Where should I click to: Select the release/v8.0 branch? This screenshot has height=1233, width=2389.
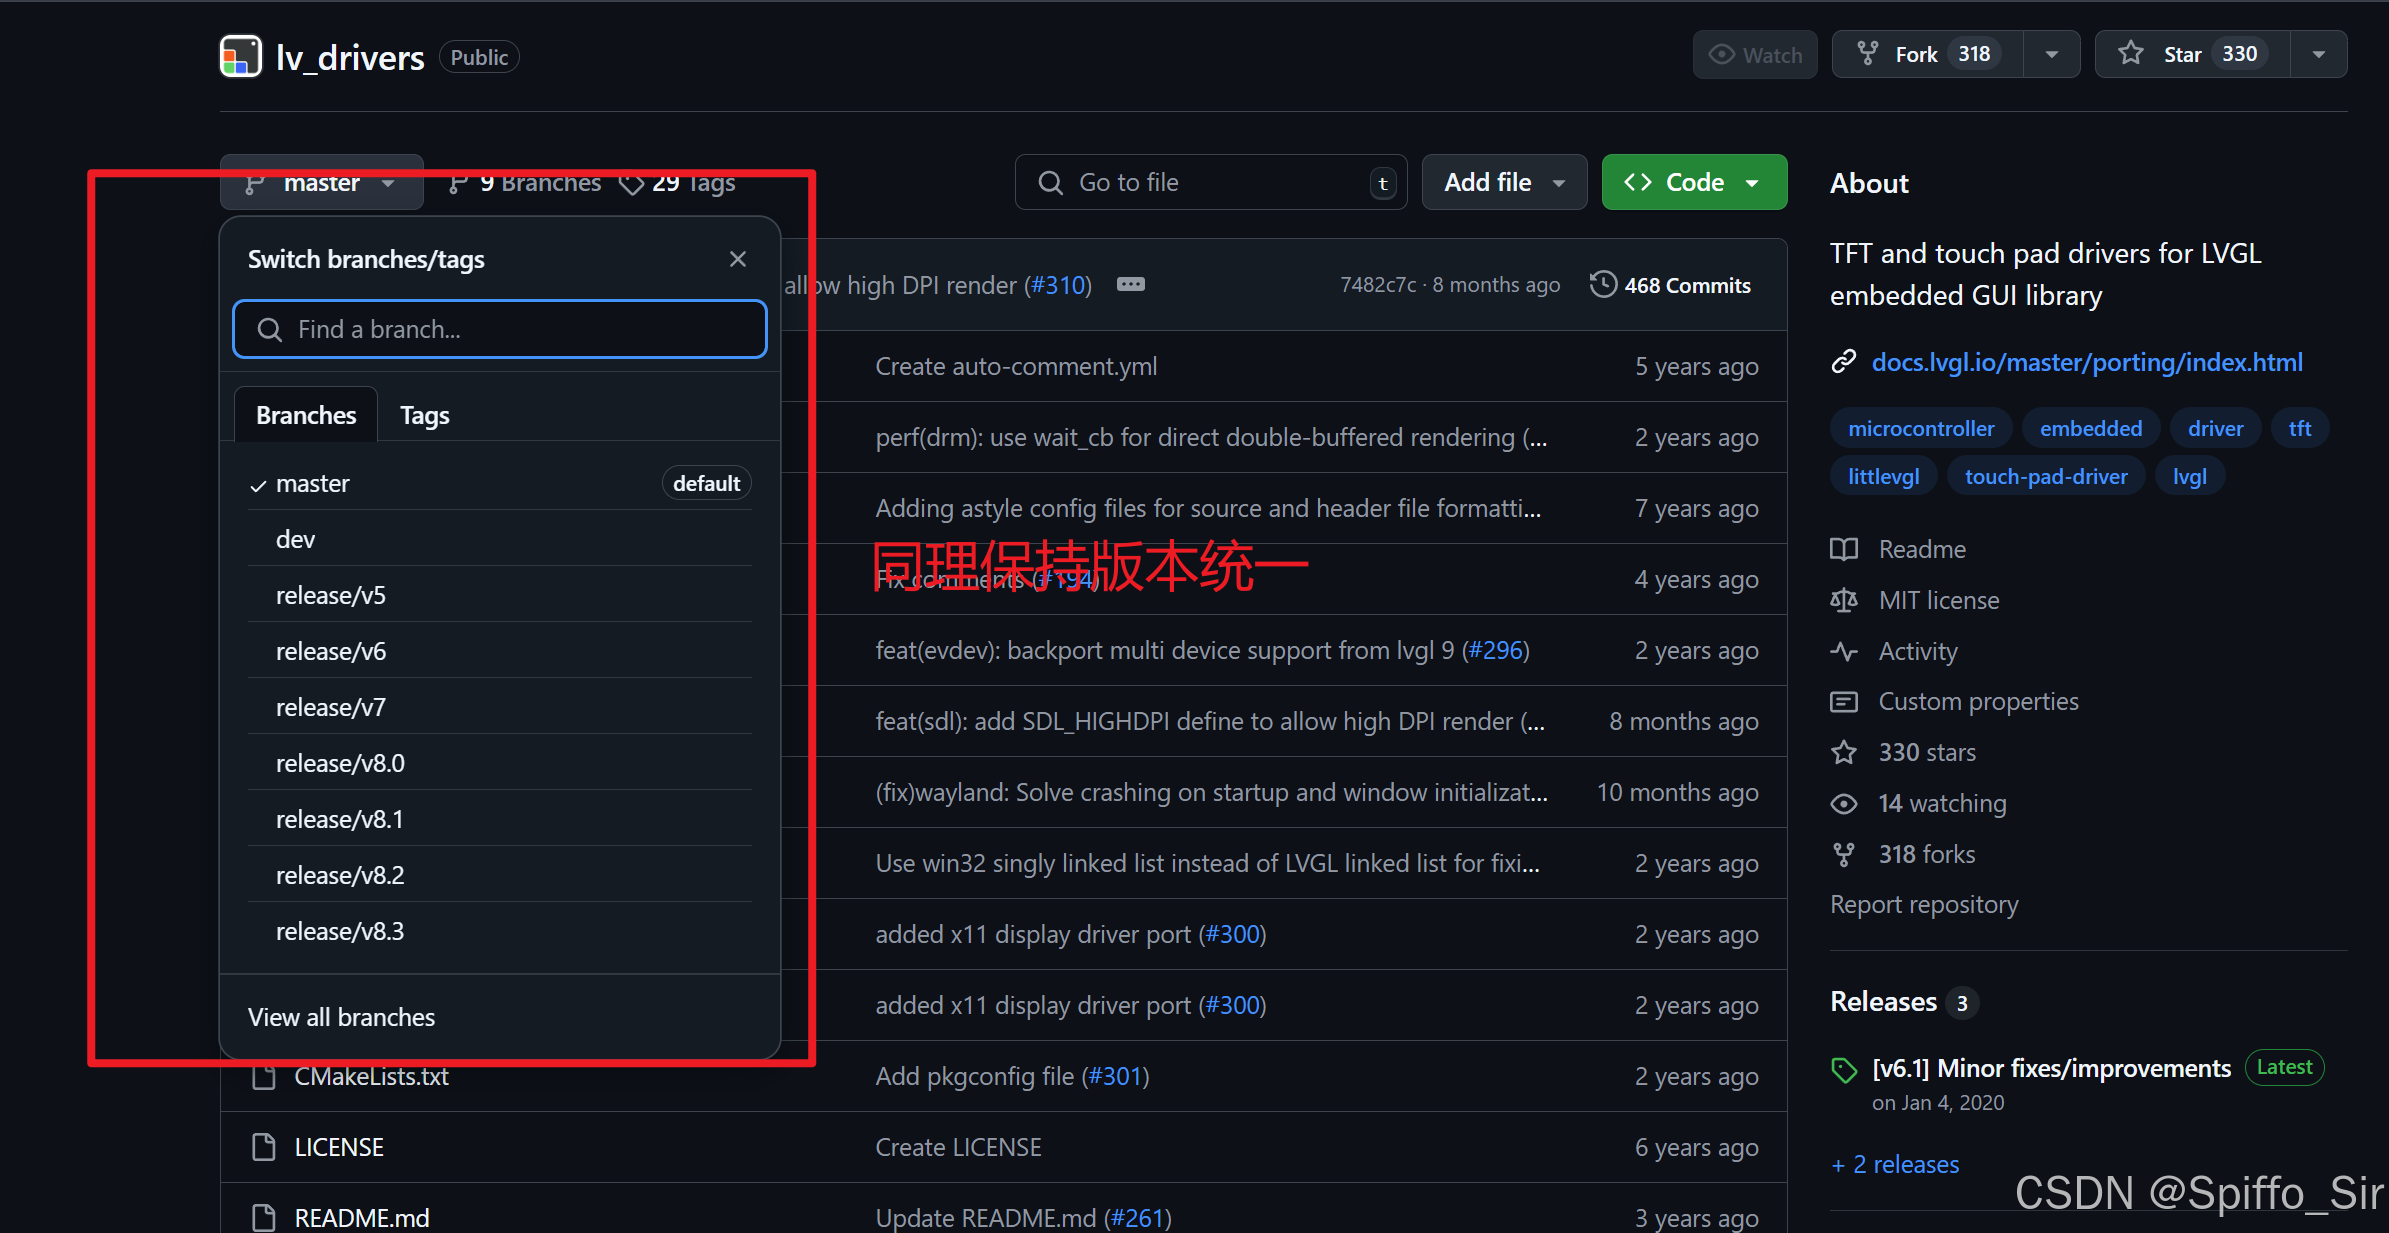pyautogui.click(x=500, y=763)
